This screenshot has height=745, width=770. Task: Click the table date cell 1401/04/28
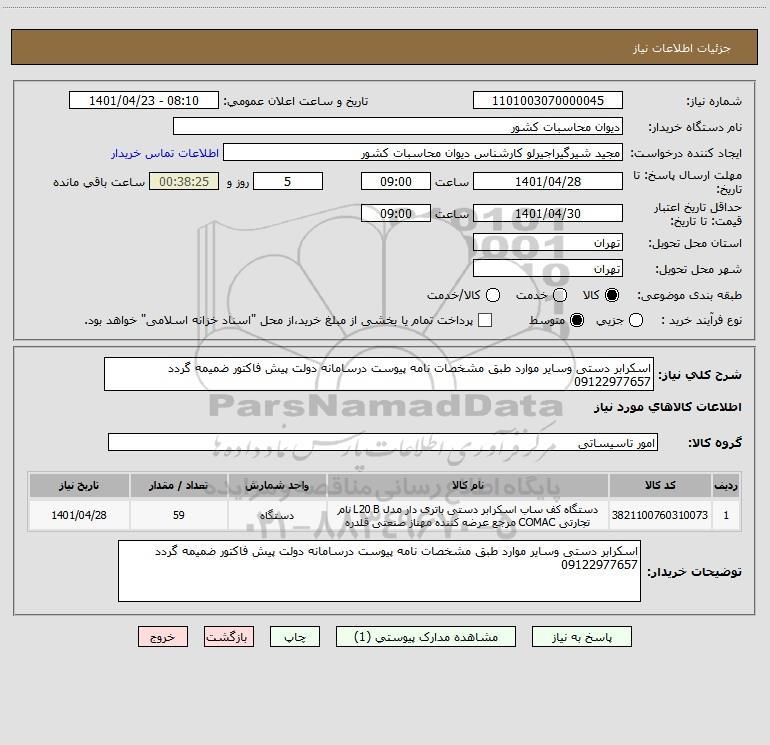coord(79,515)
